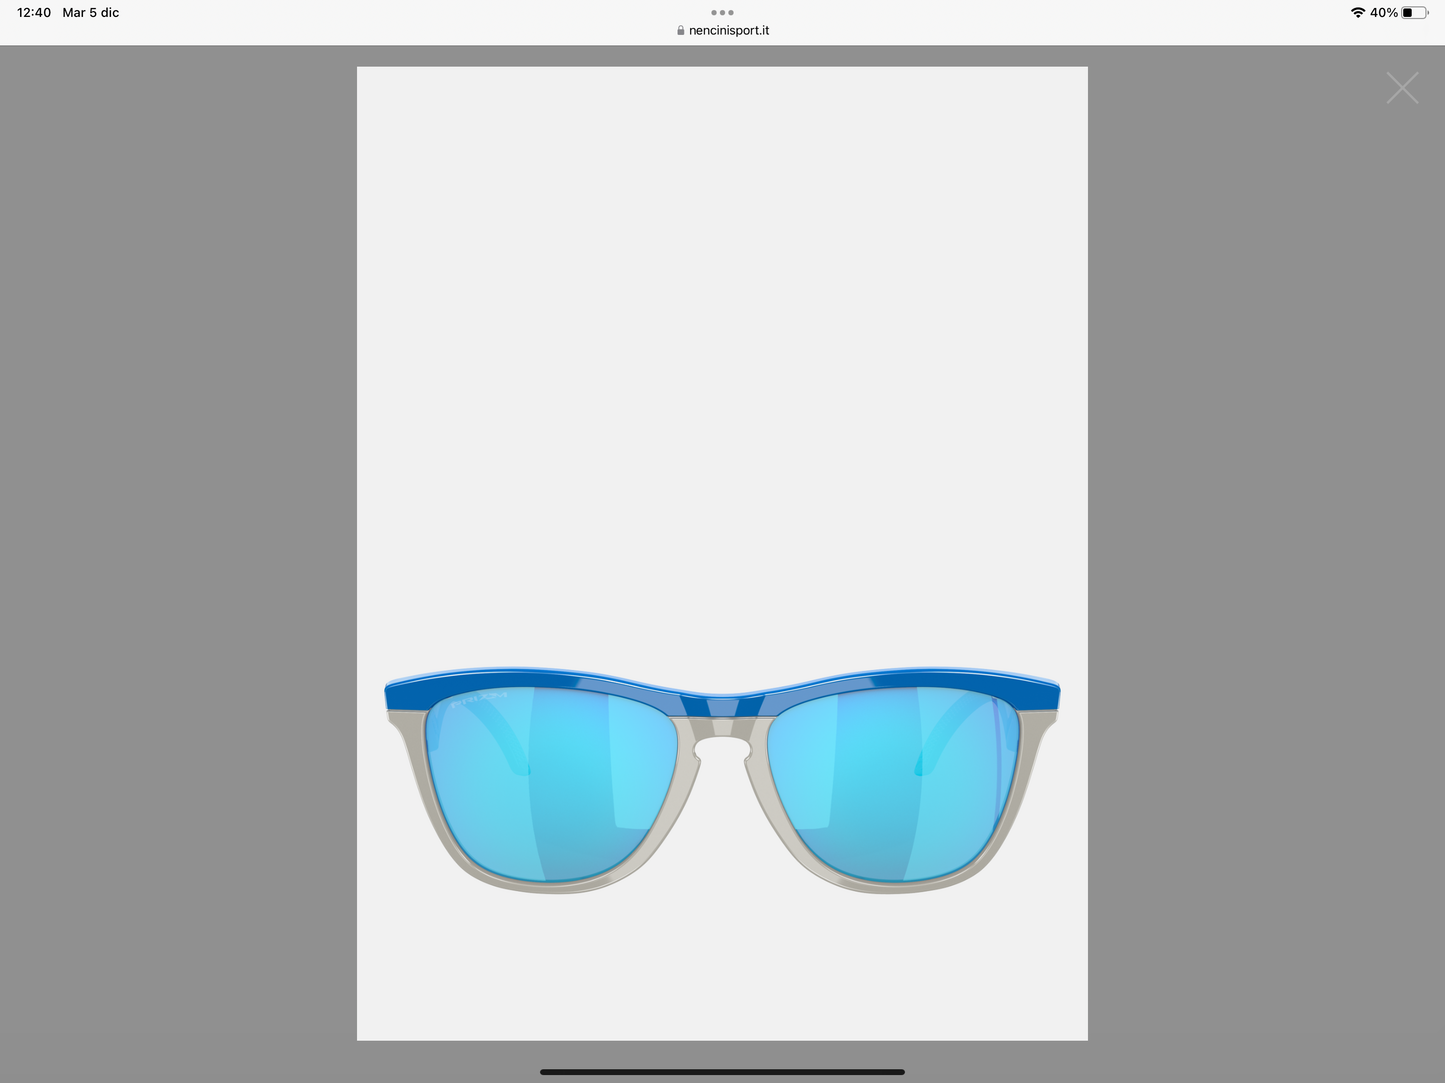Open the clock showing 12:40
This screenshot has width=1445, height=1083.
coord(33,12)
